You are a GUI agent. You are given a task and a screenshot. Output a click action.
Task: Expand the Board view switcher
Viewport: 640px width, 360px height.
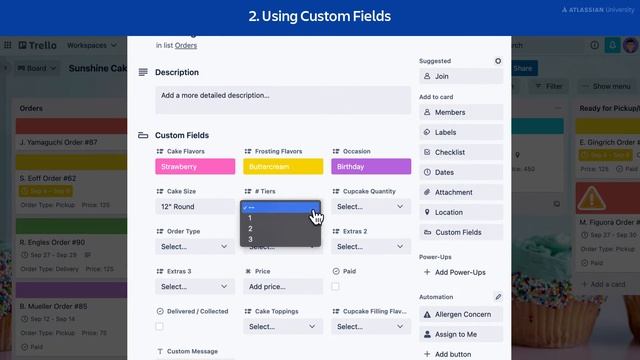pos(36,68)
